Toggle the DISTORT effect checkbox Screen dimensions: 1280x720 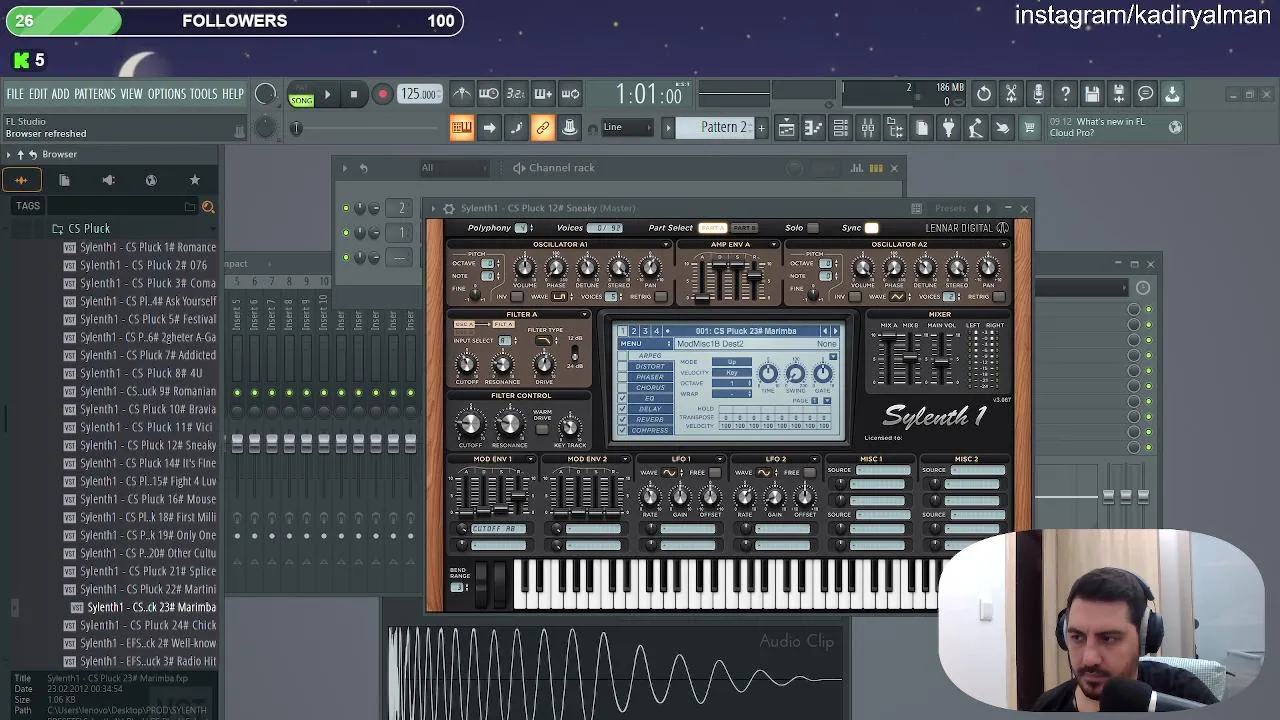click(622, 366)
